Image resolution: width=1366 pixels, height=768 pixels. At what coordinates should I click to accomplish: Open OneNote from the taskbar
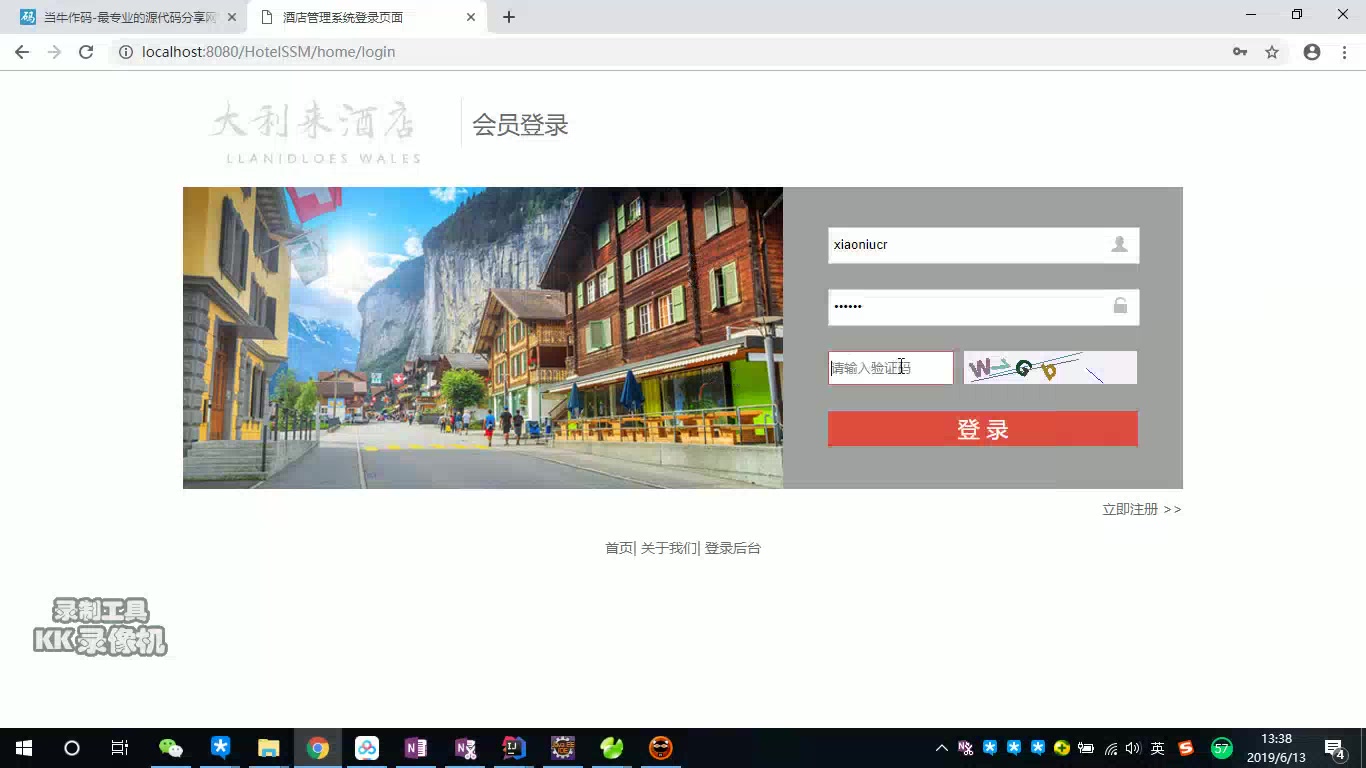[416, 748]
